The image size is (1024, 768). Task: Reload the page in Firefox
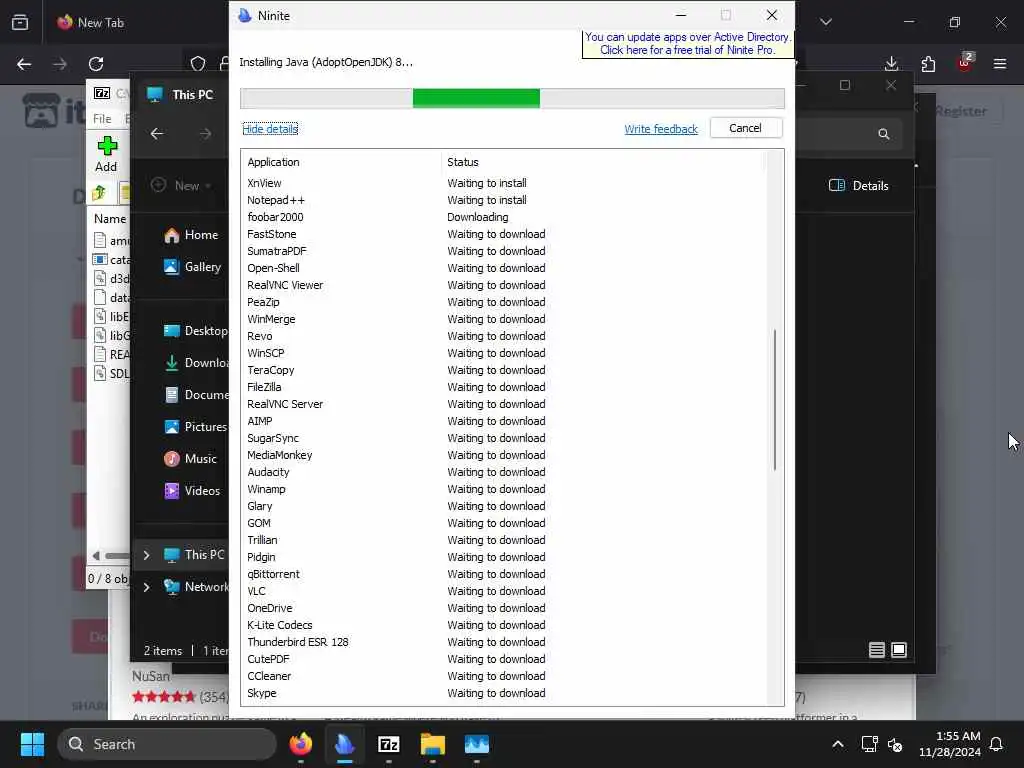click(96, 64)
